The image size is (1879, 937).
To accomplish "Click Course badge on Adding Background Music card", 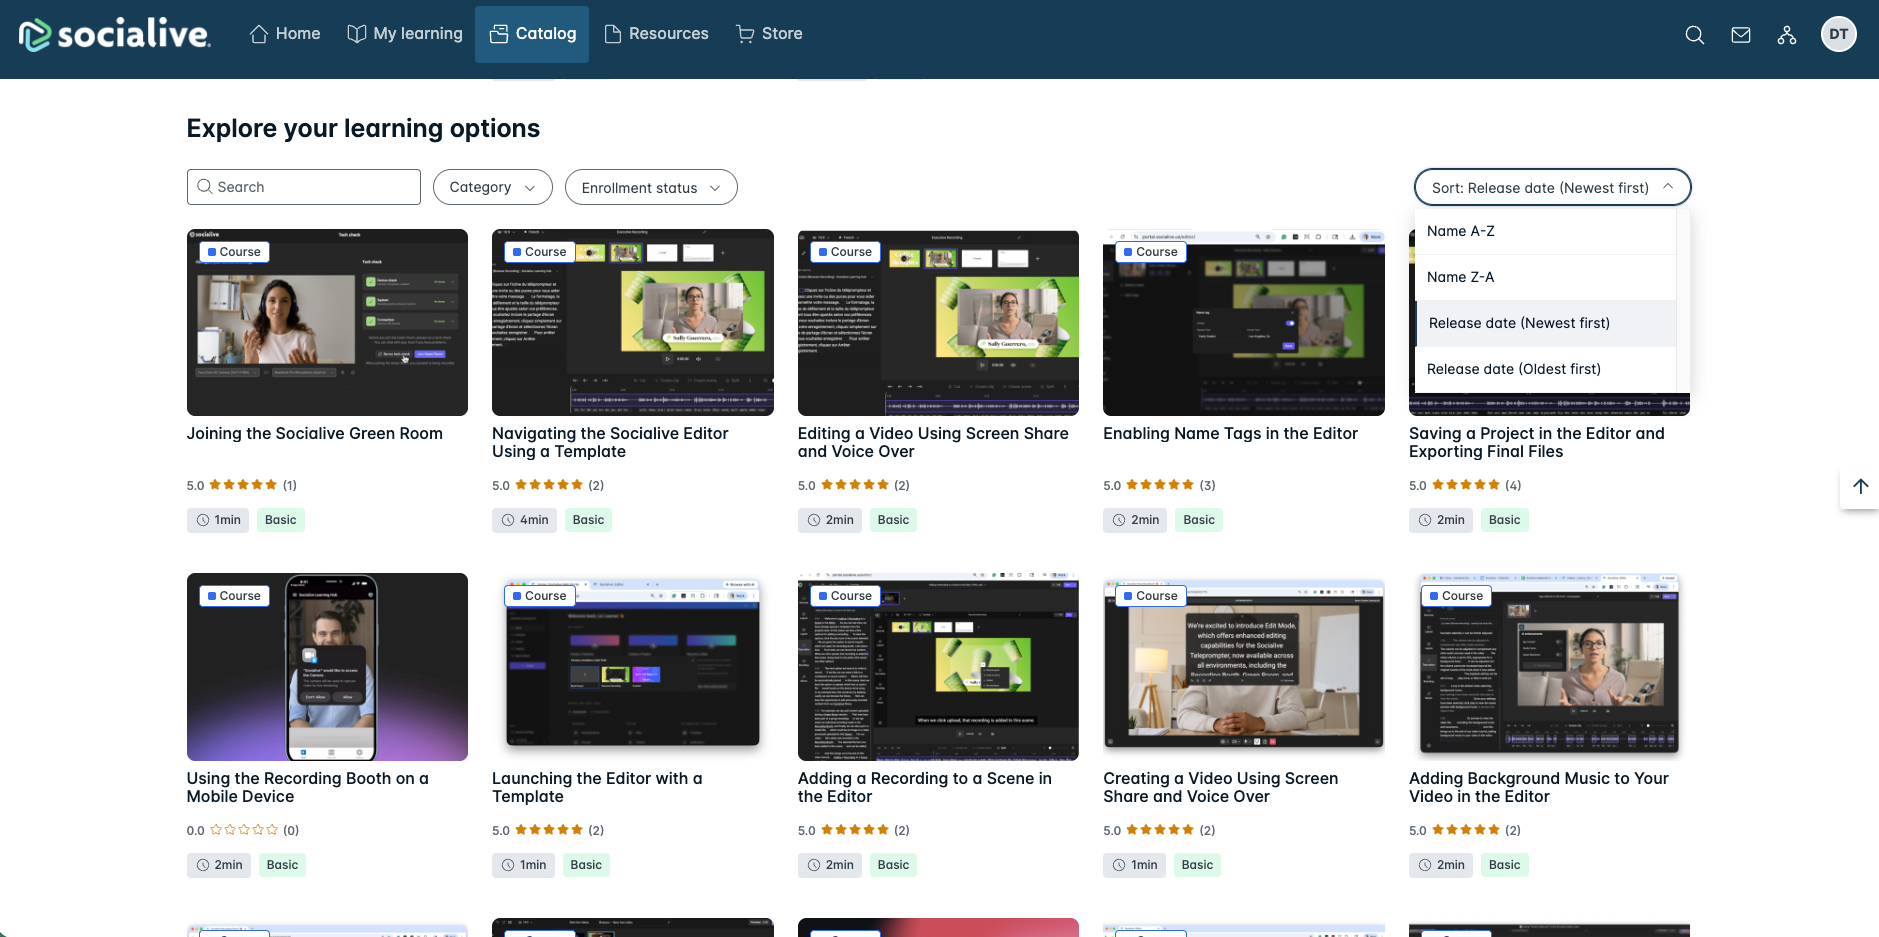I will [x=1456, y=596].
